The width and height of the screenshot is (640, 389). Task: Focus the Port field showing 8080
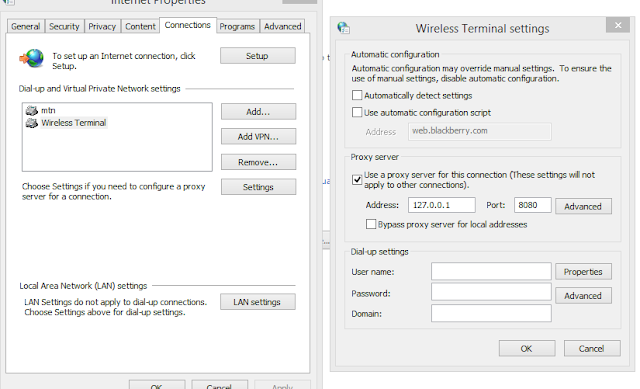[x=533, y=205]
